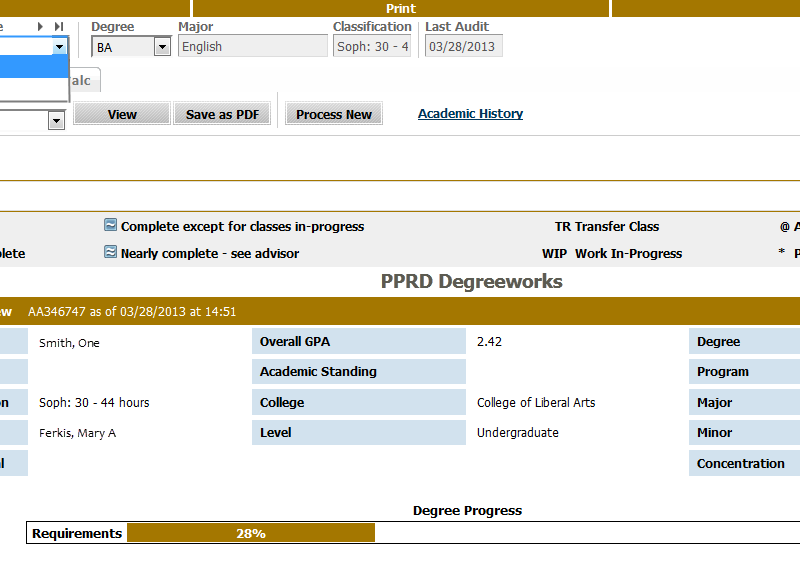Viewport: 800px width, 564px height.
Task: Click the next student arrow icon
Action: [x=41, y=27]
